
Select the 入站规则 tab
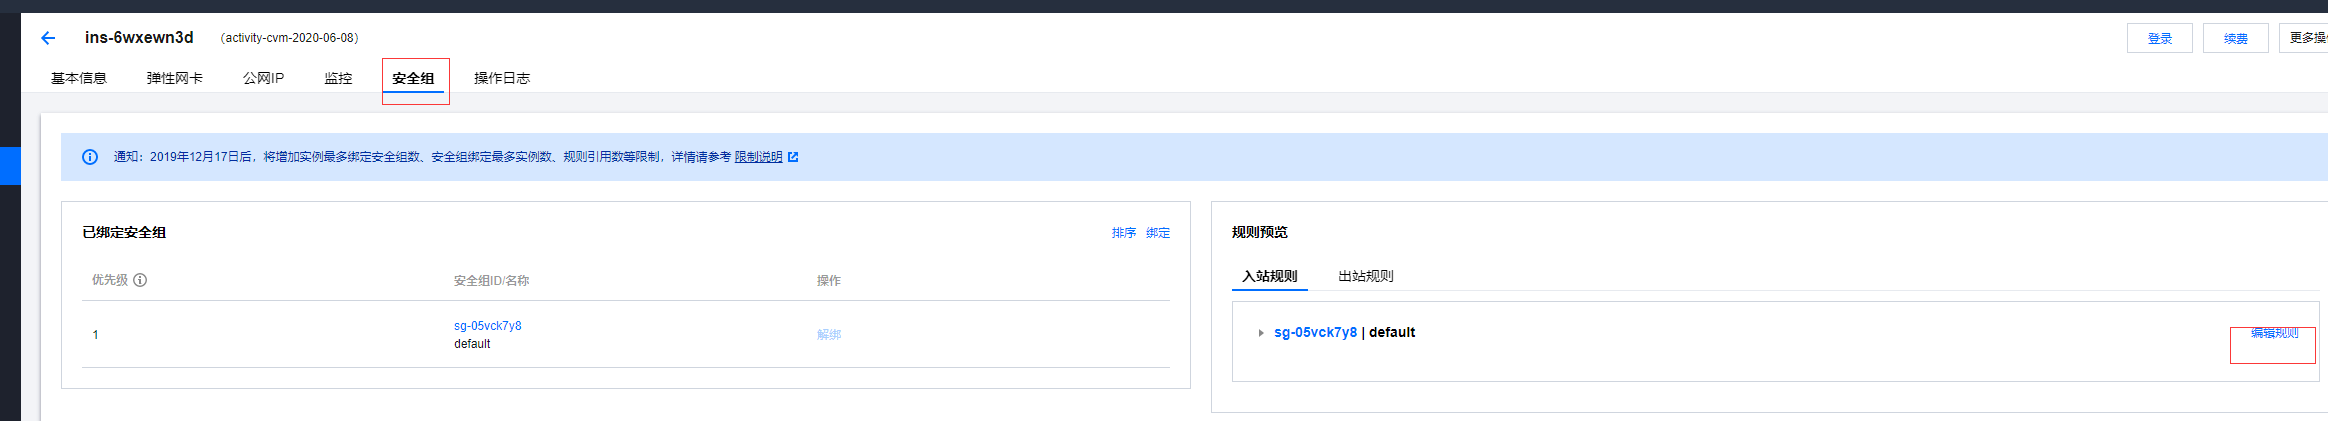pyautogui.click(x=1269, y=276)
